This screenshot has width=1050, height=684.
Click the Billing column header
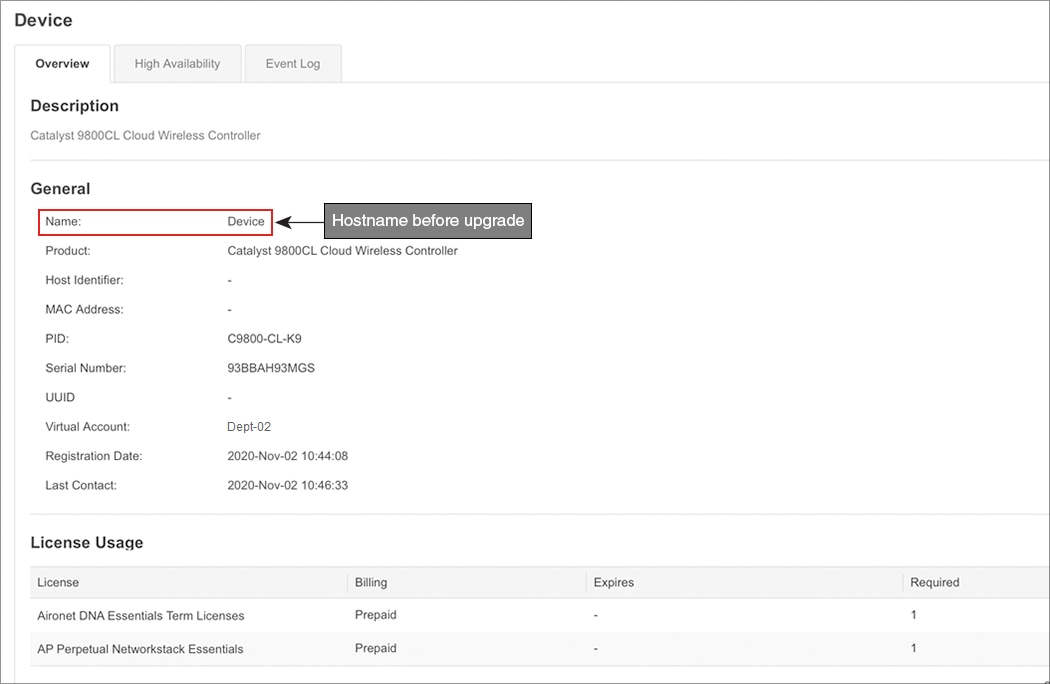coord(370,582)
